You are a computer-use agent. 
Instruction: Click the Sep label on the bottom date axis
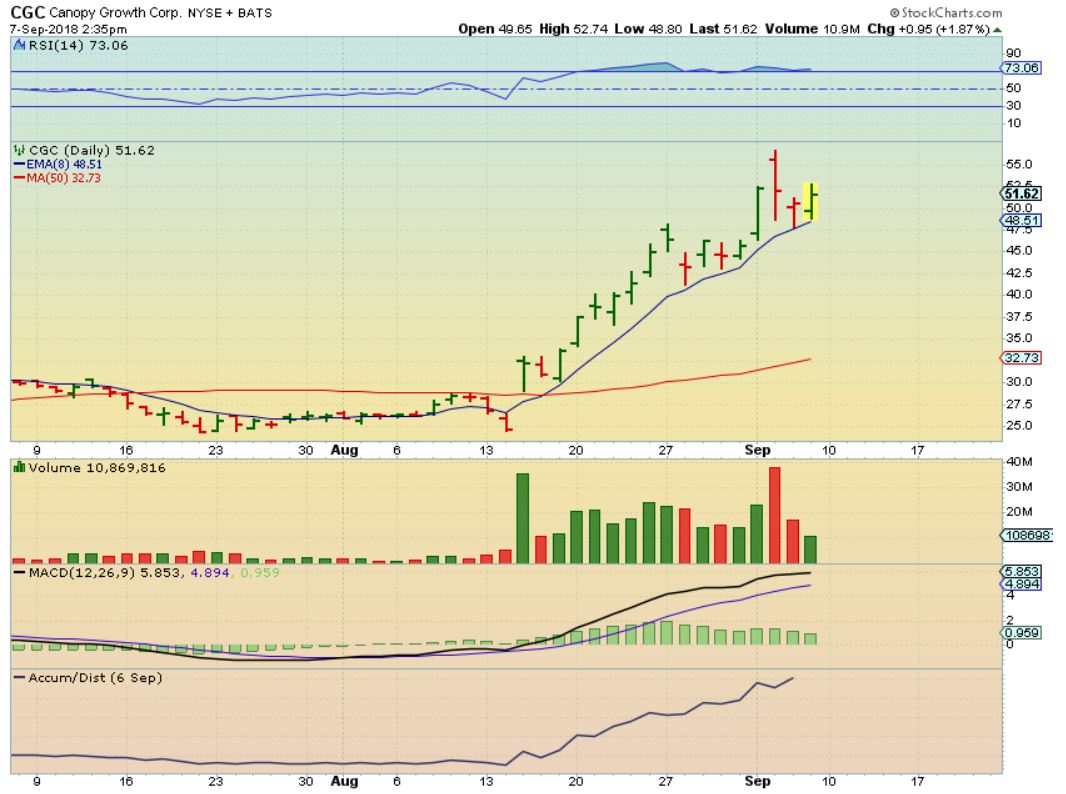757,781
